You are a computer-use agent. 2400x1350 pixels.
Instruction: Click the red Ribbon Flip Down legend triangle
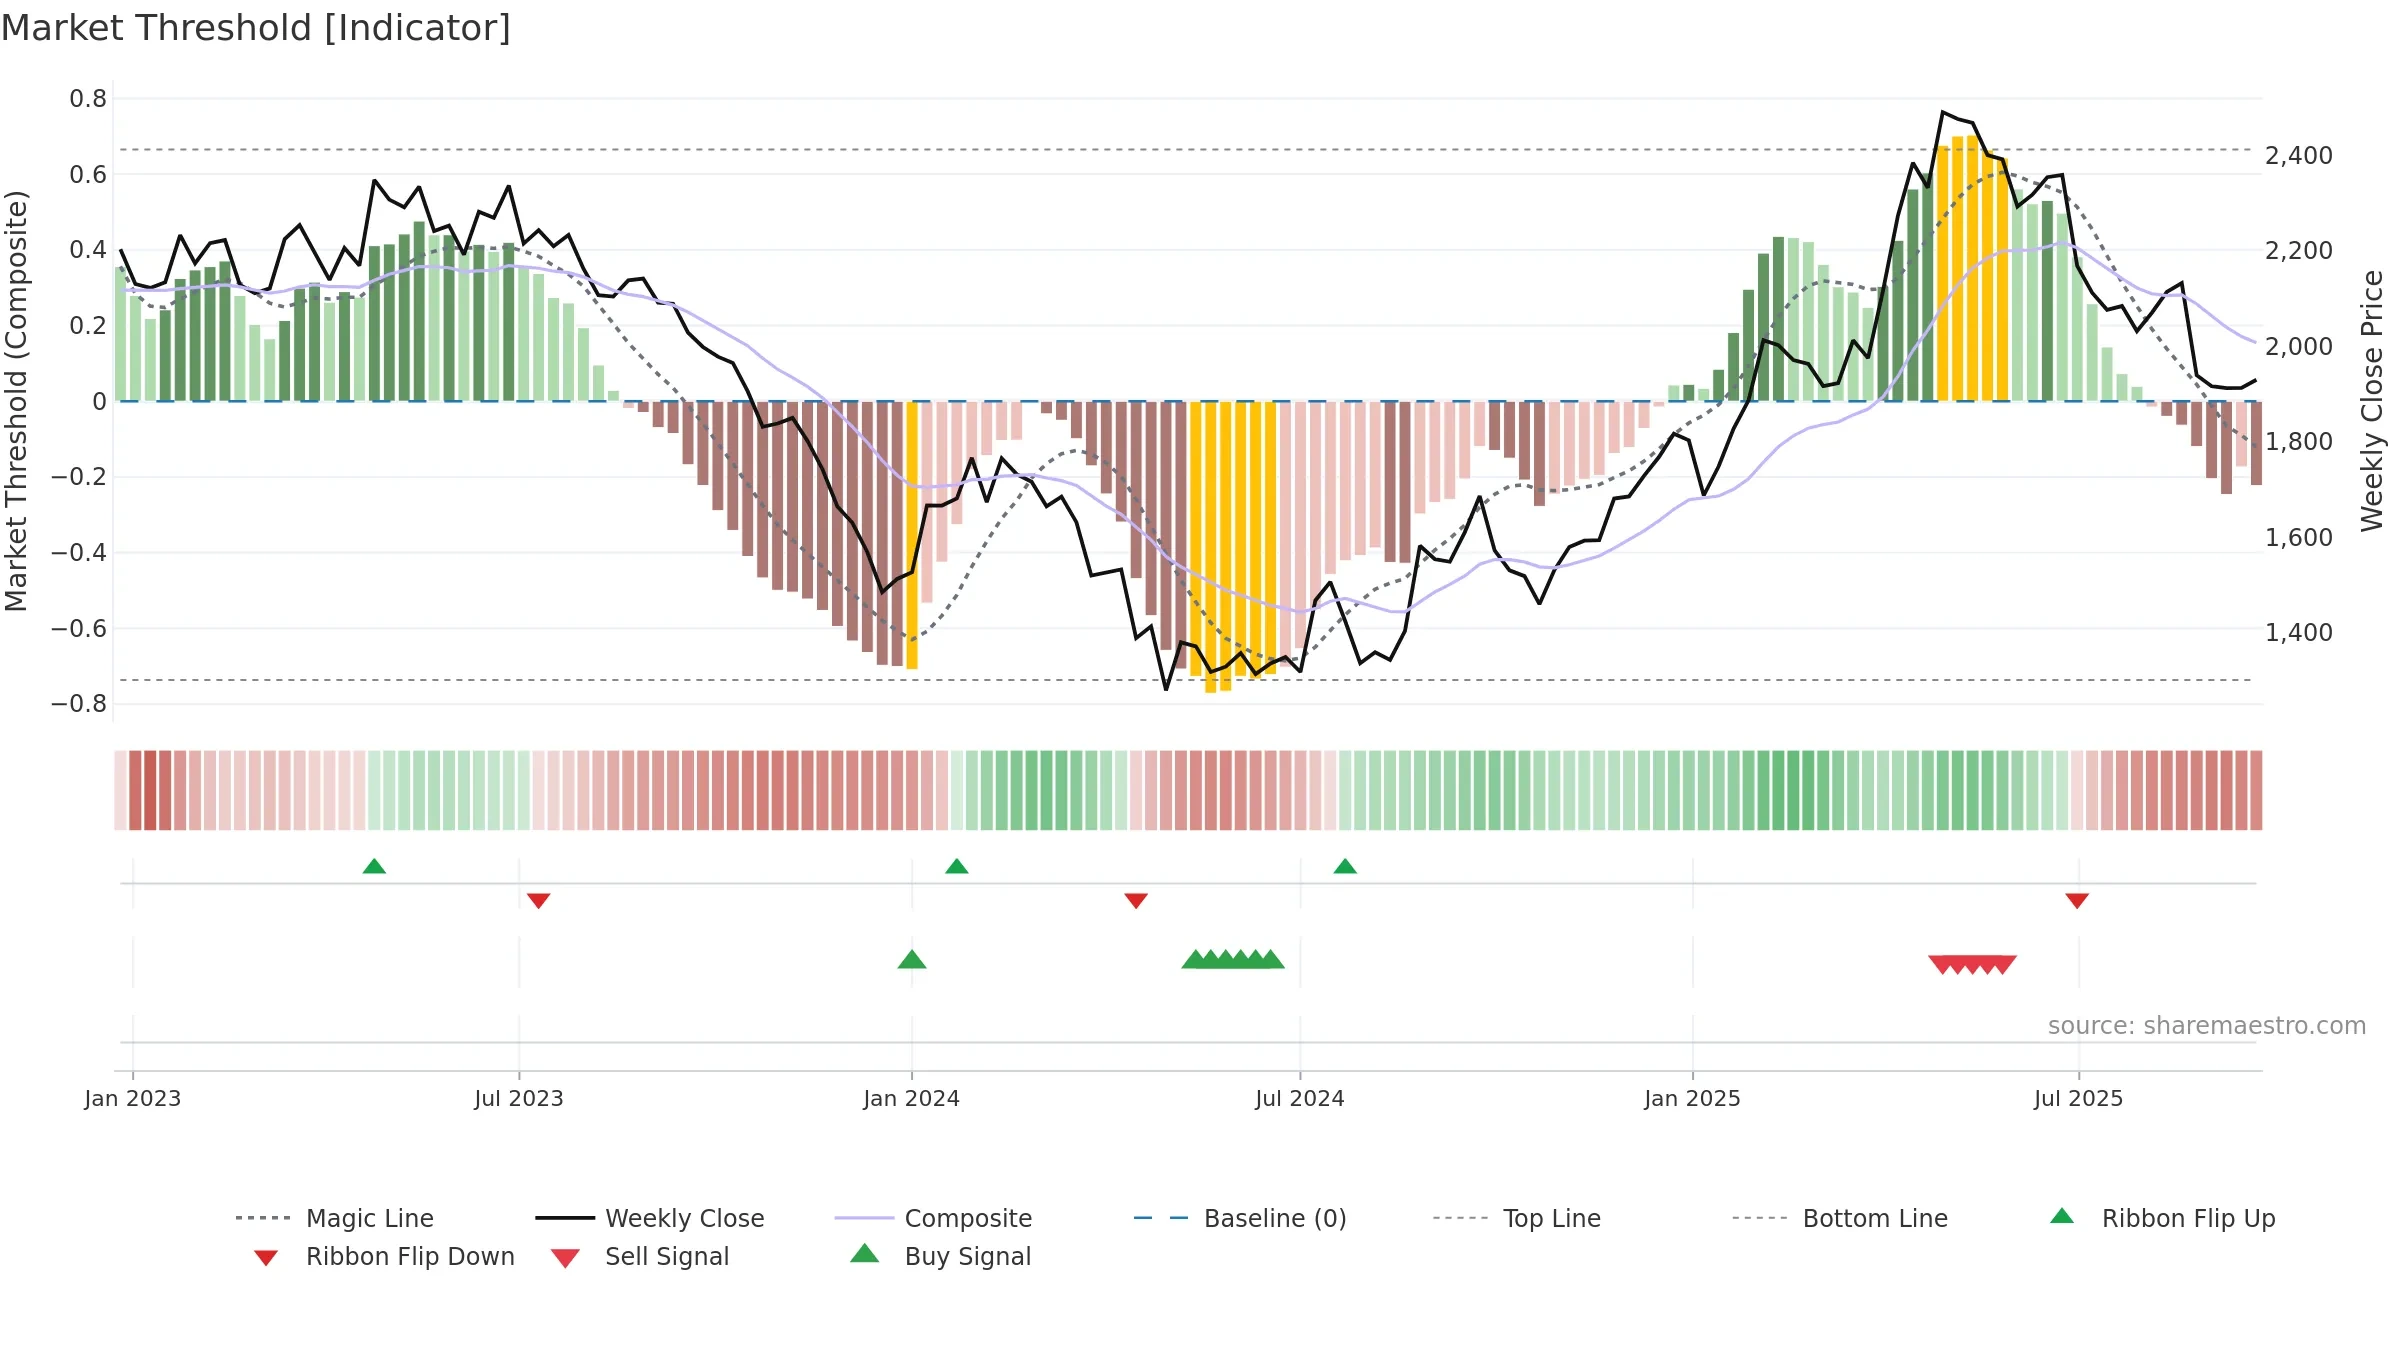[266, 1258]
